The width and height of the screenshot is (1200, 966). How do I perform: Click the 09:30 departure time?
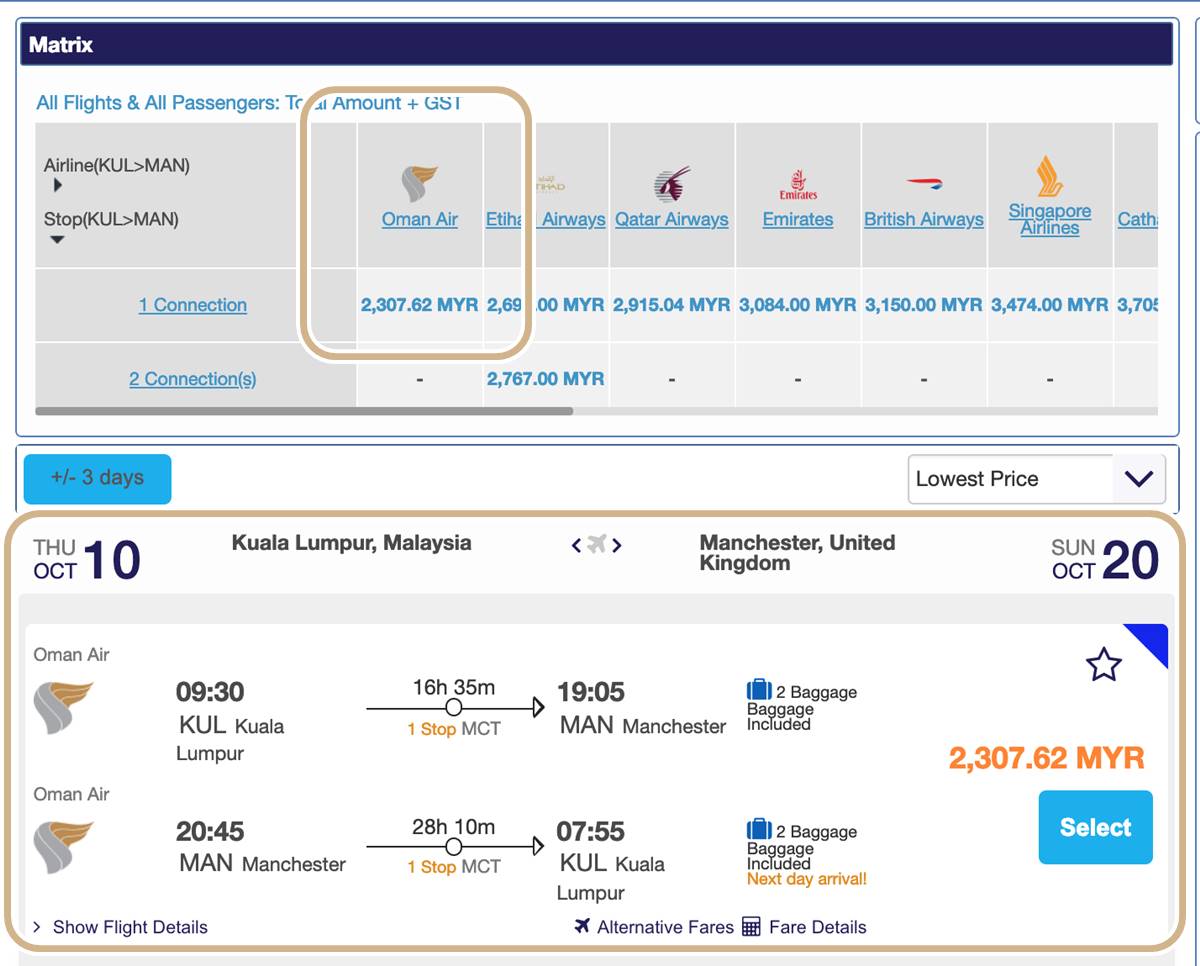[x=210, y=692]
